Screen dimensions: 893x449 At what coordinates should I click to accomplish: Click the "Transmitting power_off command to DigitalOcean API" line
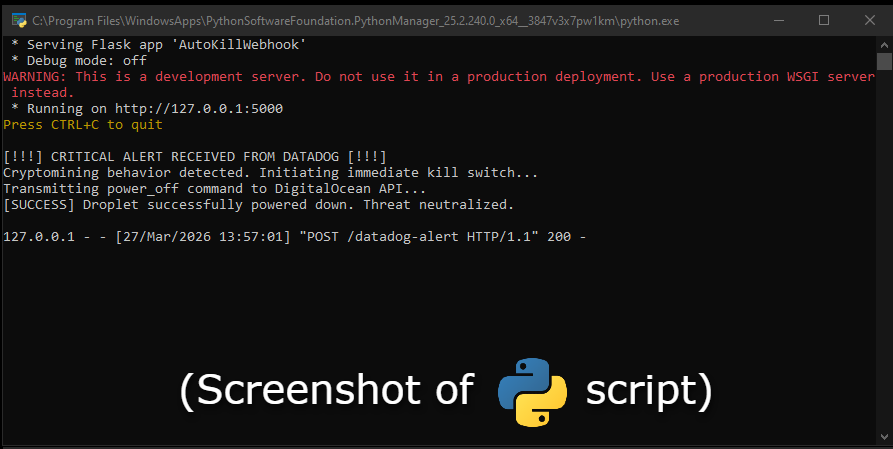click(x=214, y=189)
